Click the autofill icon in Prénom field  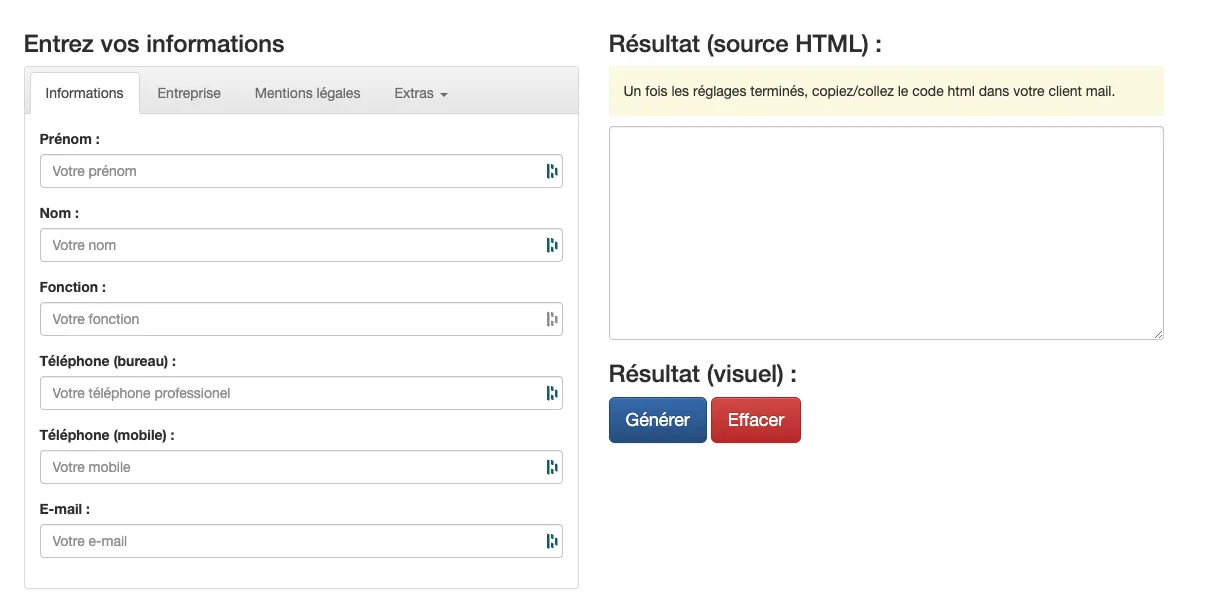551,171
